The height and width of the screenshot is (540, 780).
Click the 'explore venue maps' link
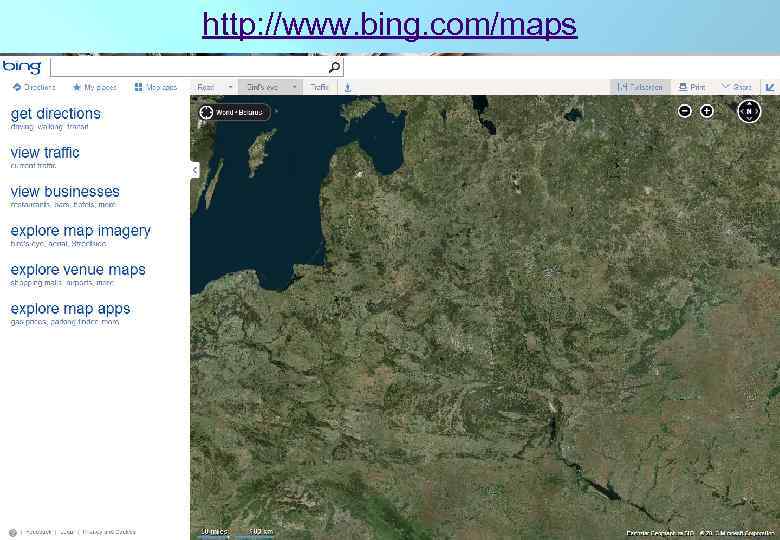(78, 270)
